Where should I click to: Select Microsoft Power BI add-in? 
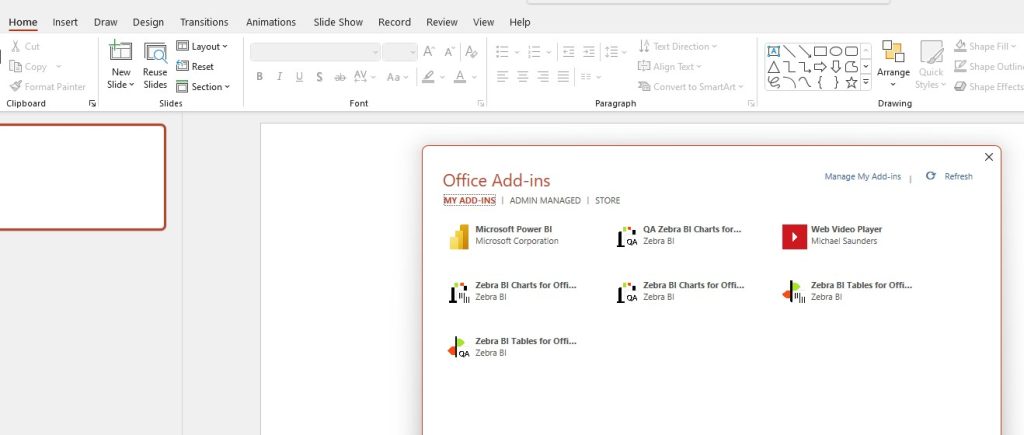(x=504, y=236)
